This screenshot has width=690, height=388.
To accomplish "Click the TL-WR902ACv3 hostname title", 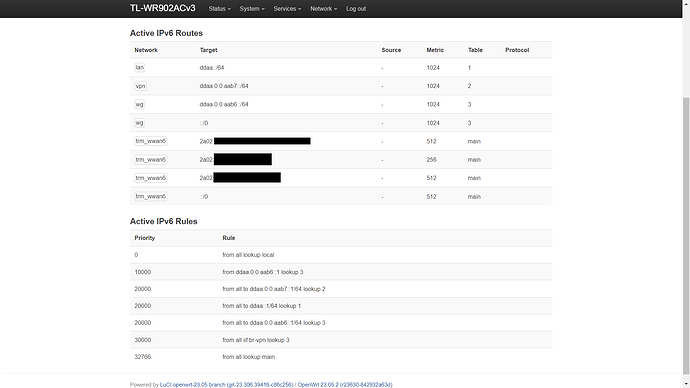I will point(162,8).
